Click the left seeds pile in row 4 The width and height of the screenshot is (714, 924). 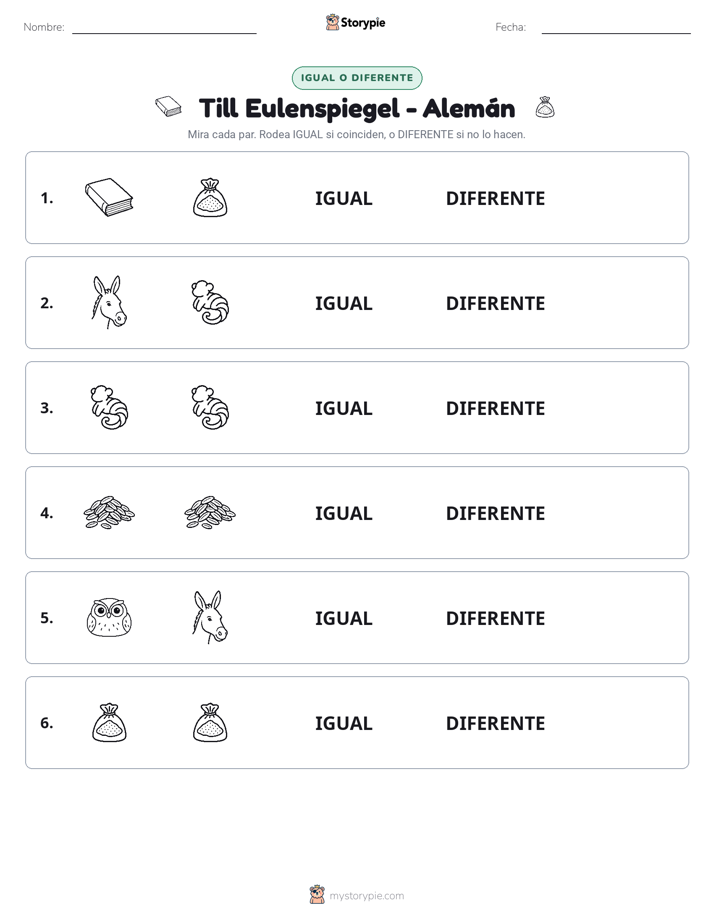[x=109, y=513]
